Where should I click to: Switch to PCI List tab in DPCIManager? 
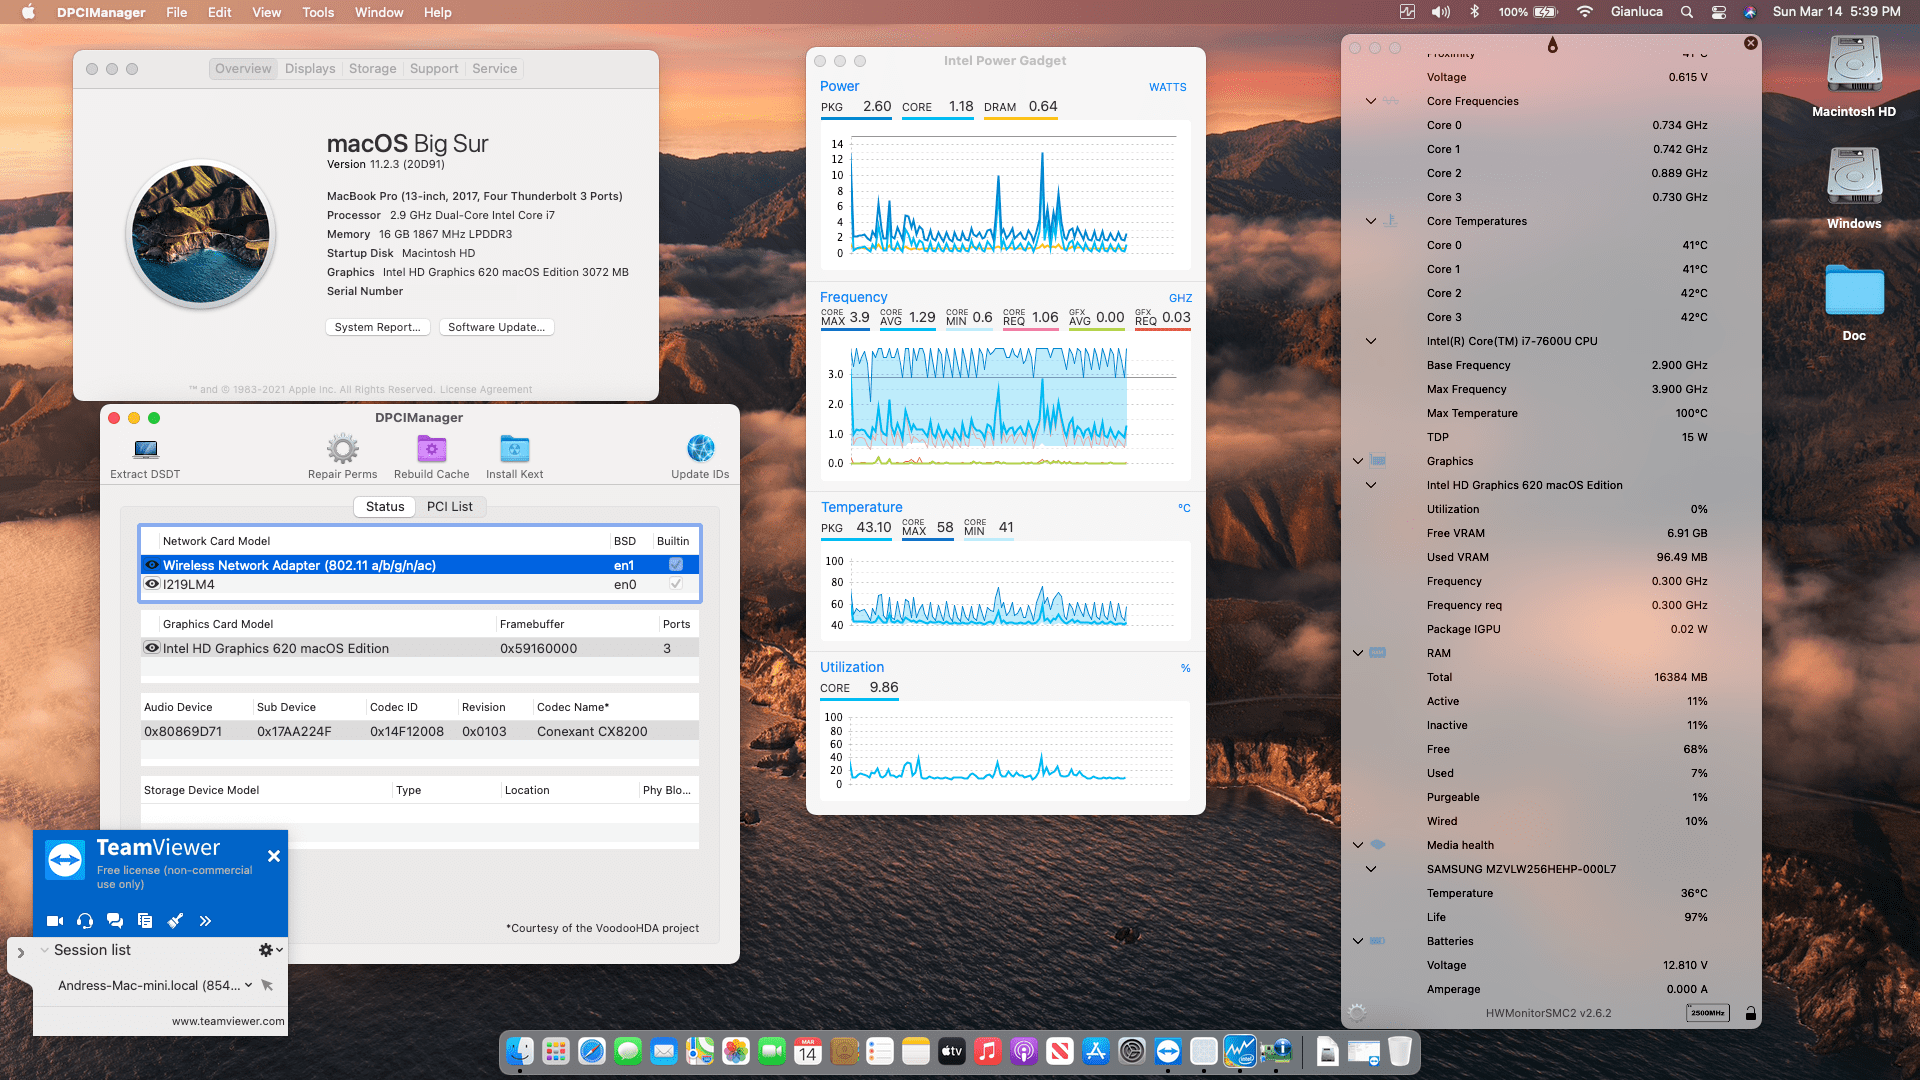tap(449, 507)
